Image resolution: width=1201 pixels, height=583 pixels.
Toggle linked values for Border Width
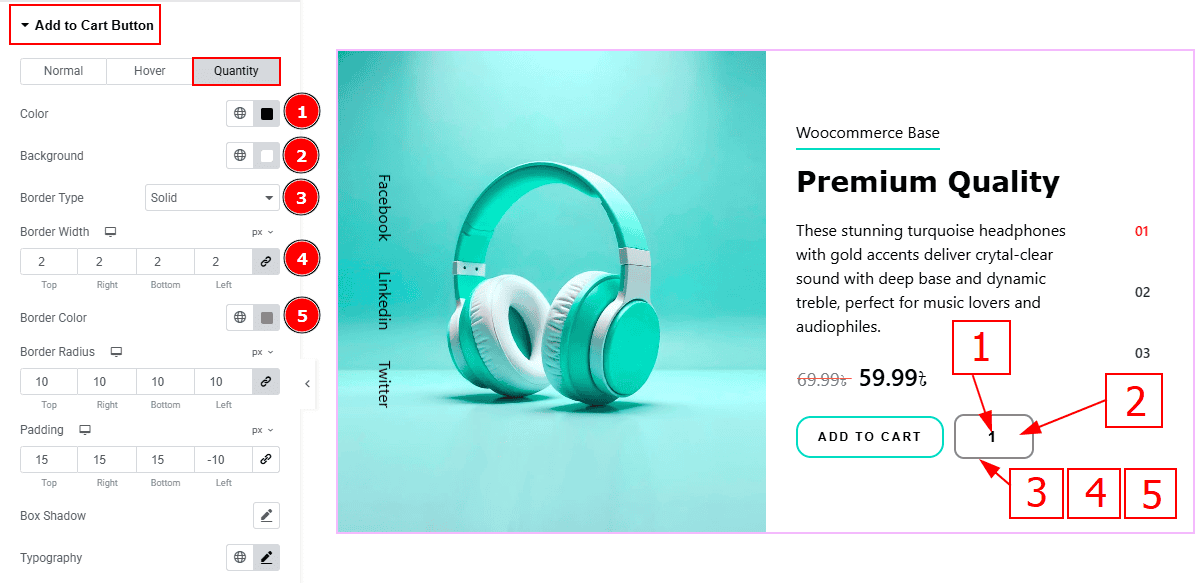266,262
